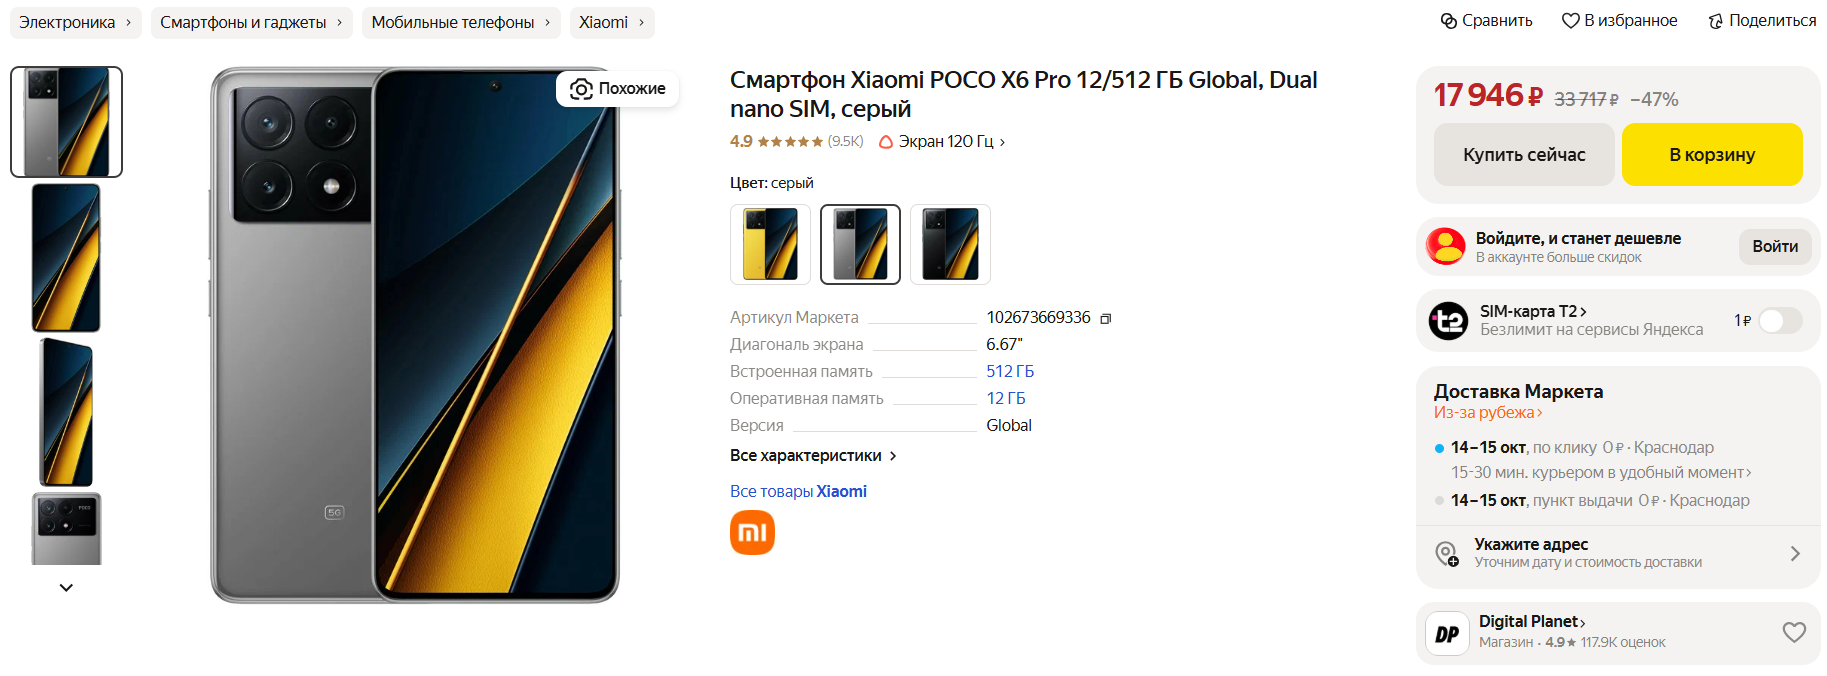
Task: Click the Share (Поделиться) icon
Action: pyautogui.click(x=1716, y=21)
